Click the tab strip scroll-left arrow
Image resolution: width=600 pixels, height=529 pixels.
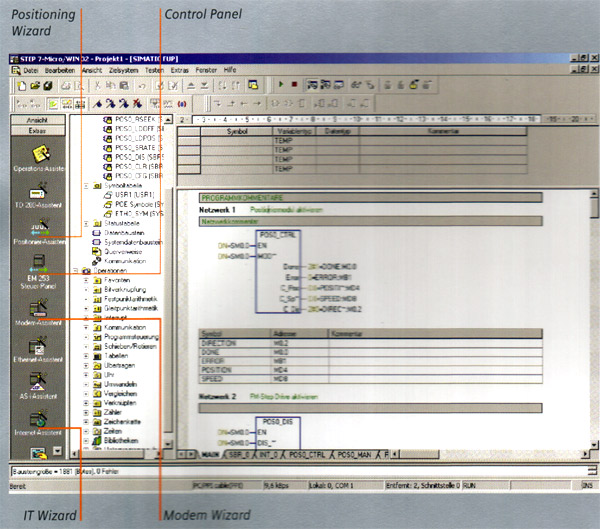[x=182, y=455]
